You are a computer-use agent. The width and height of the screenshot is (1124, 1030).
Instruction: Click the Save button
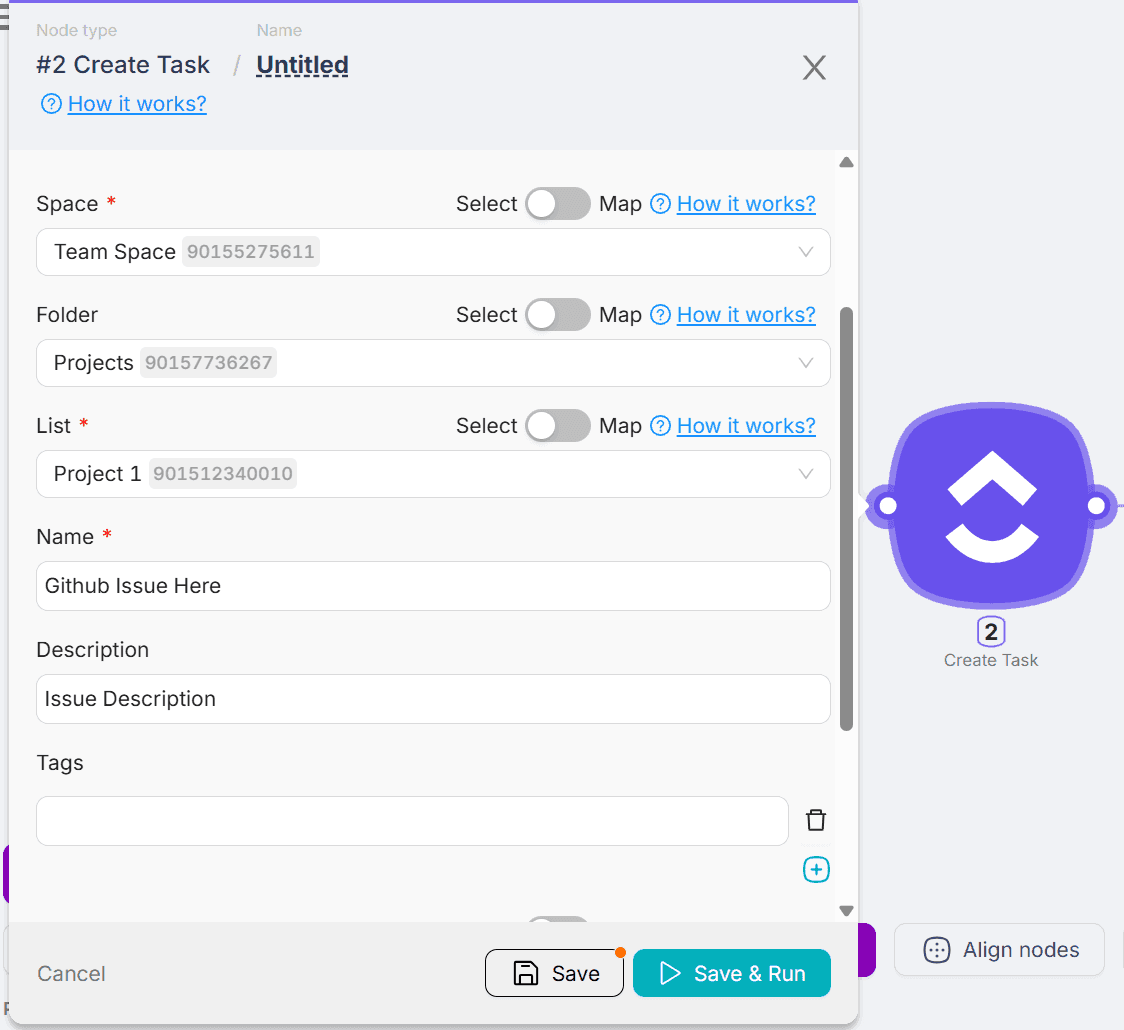click(555, 973)
